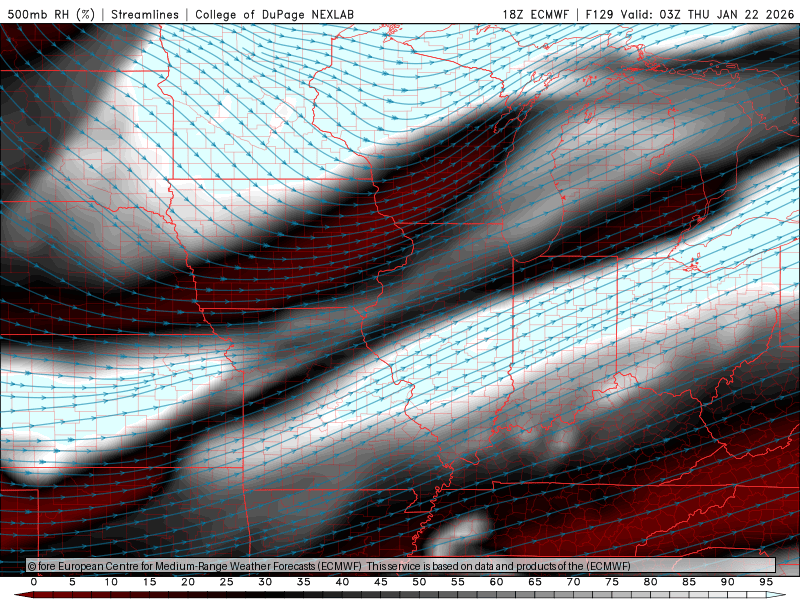Click colorbar label "75"
The height and width of the screenshot is (600, 800).
[x=612, y=582]
